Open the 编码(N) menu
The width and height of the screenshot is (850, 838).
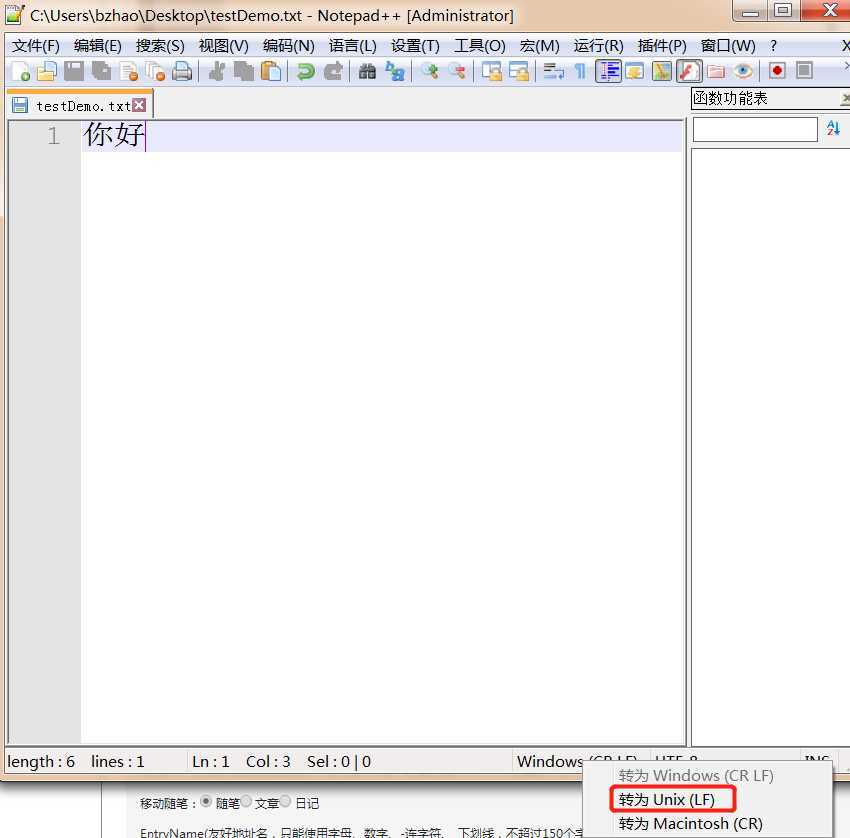click(x=288, y=46)
